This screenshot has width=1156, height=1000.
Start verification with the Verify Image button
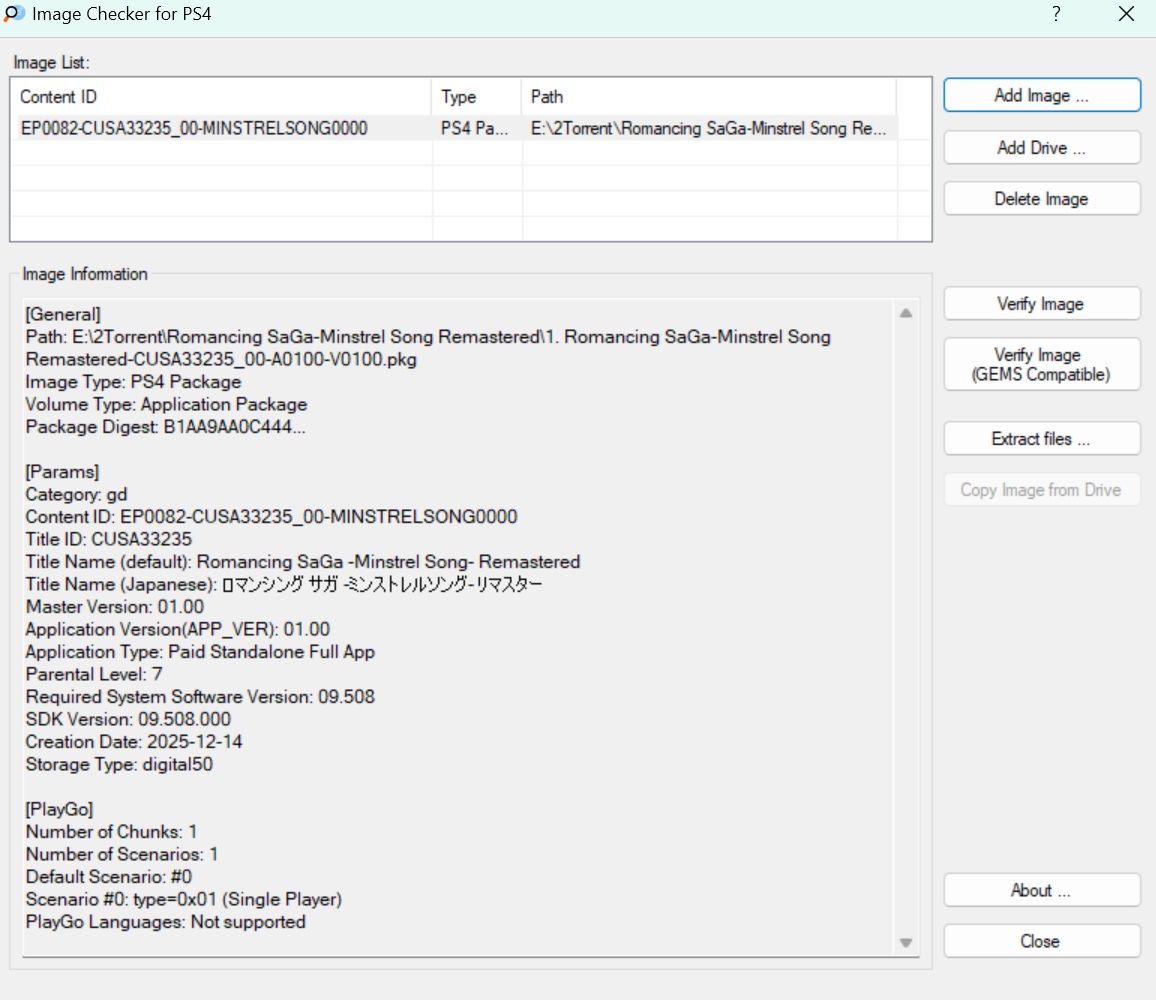1041,304
